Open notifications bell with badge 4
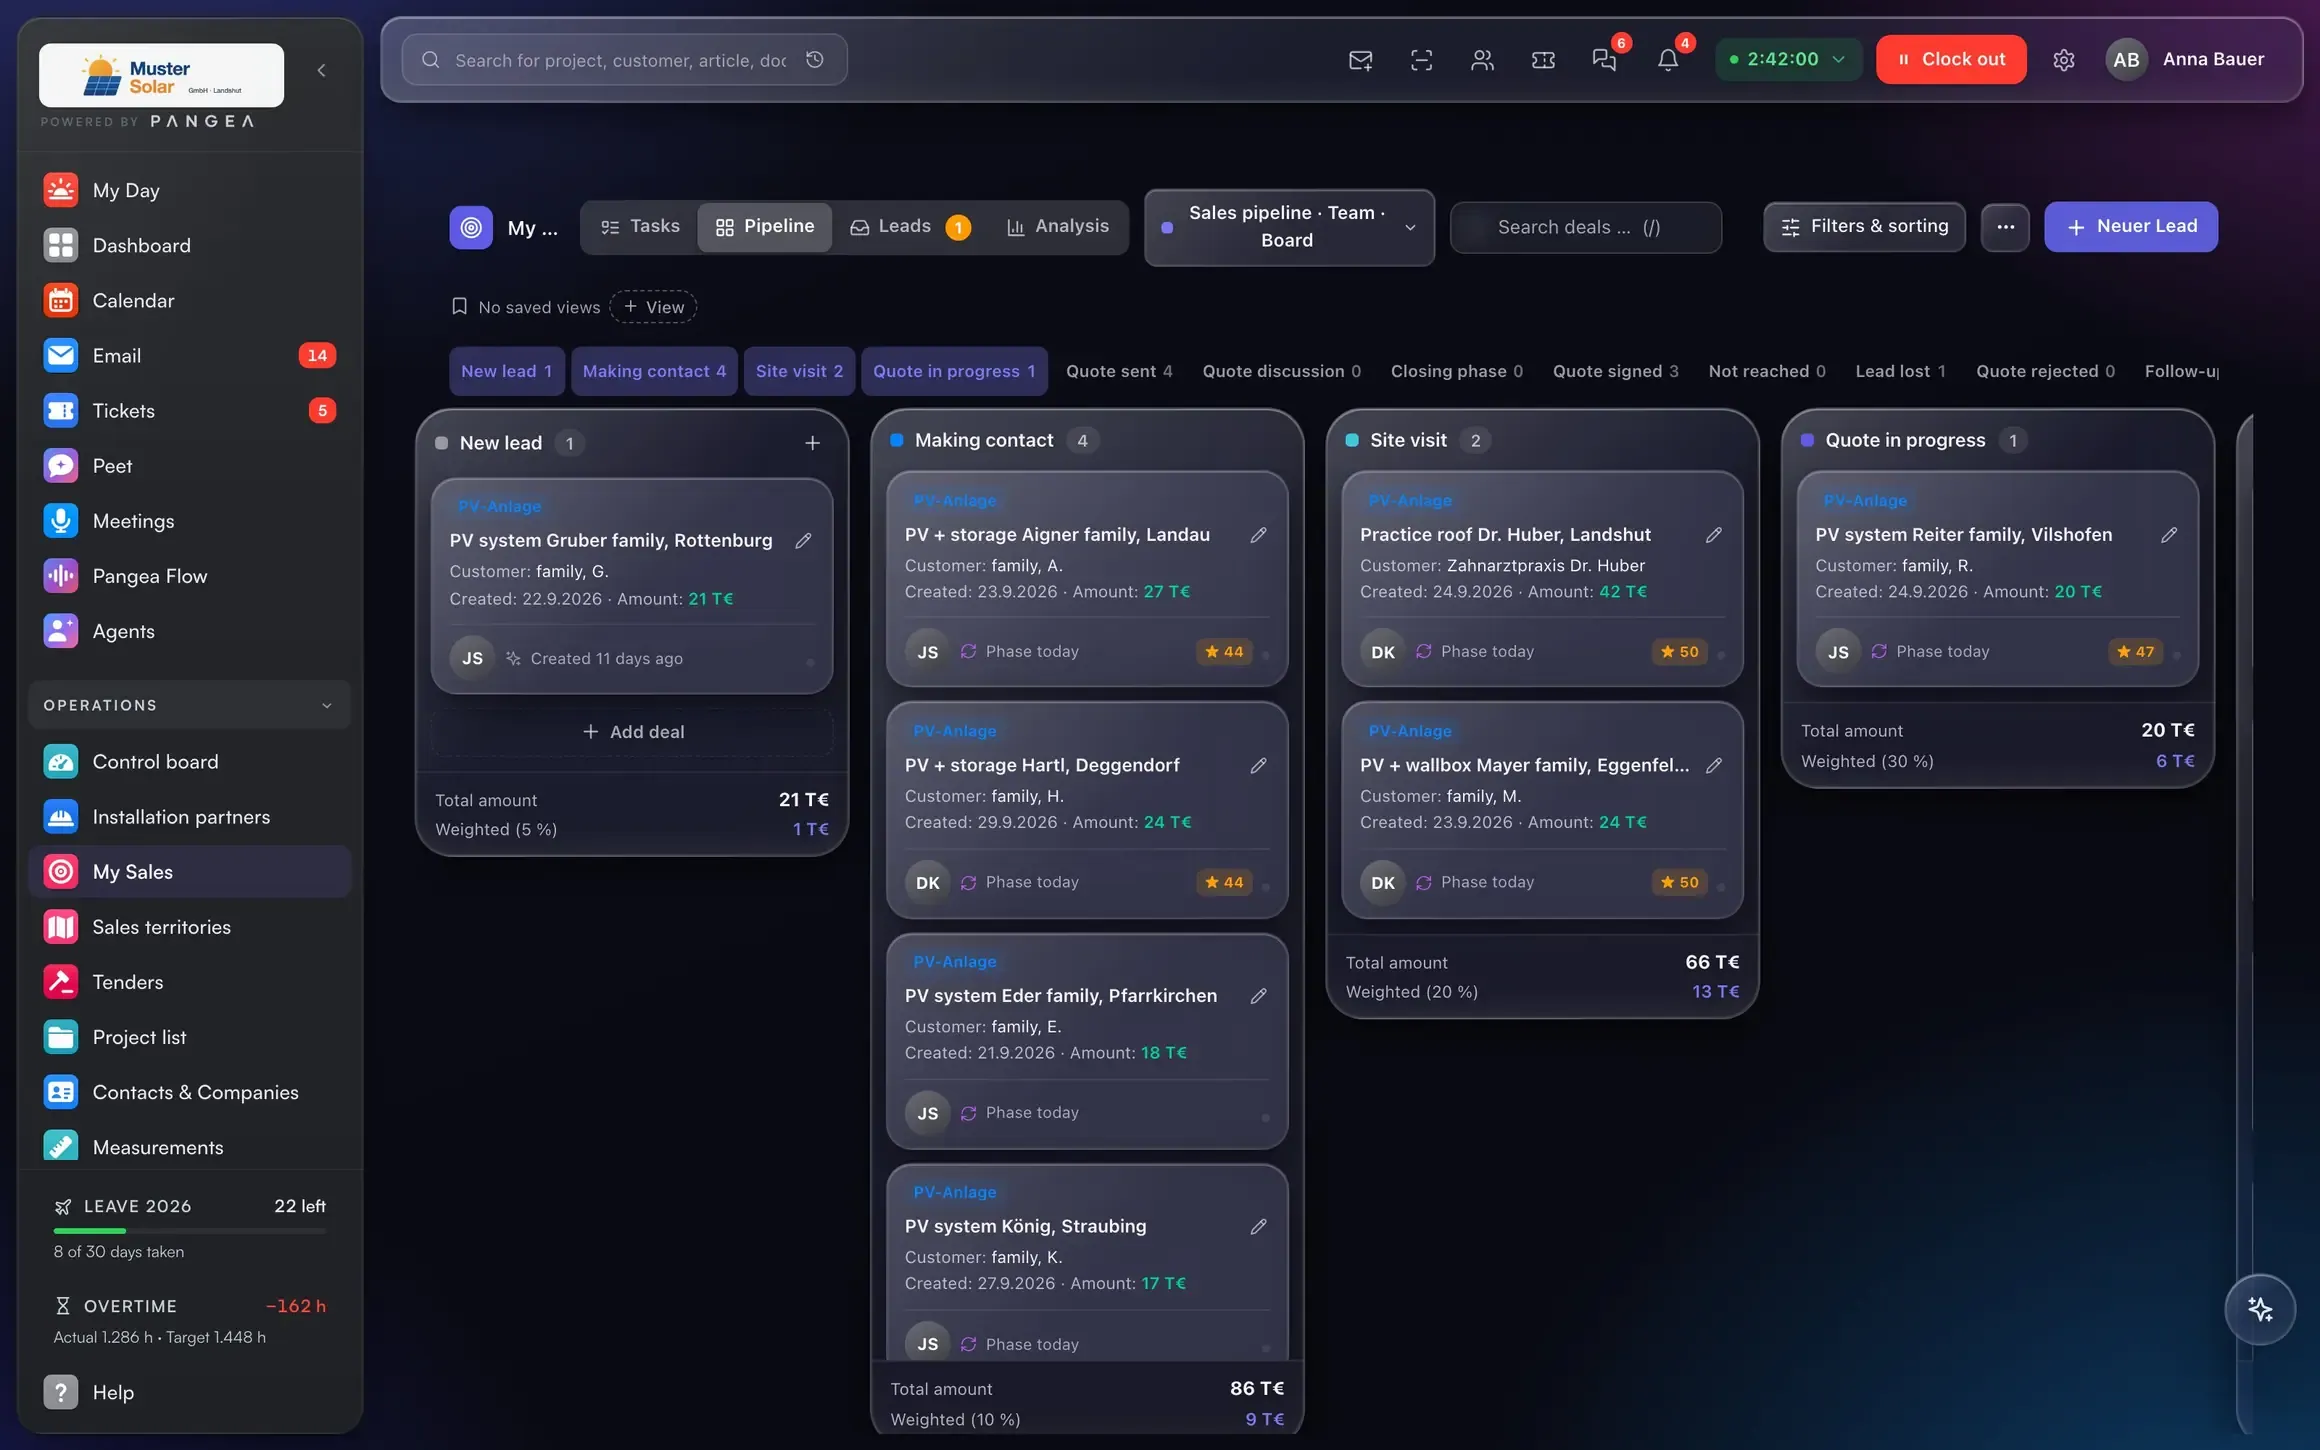The image size is (2320, 1450). (1667, 60)
